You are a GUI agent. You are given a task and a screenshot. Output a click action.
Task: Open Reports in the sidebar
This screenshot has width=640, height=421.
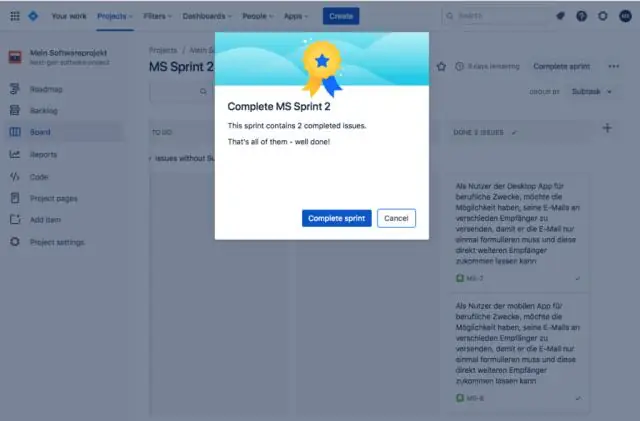point(43,154)
